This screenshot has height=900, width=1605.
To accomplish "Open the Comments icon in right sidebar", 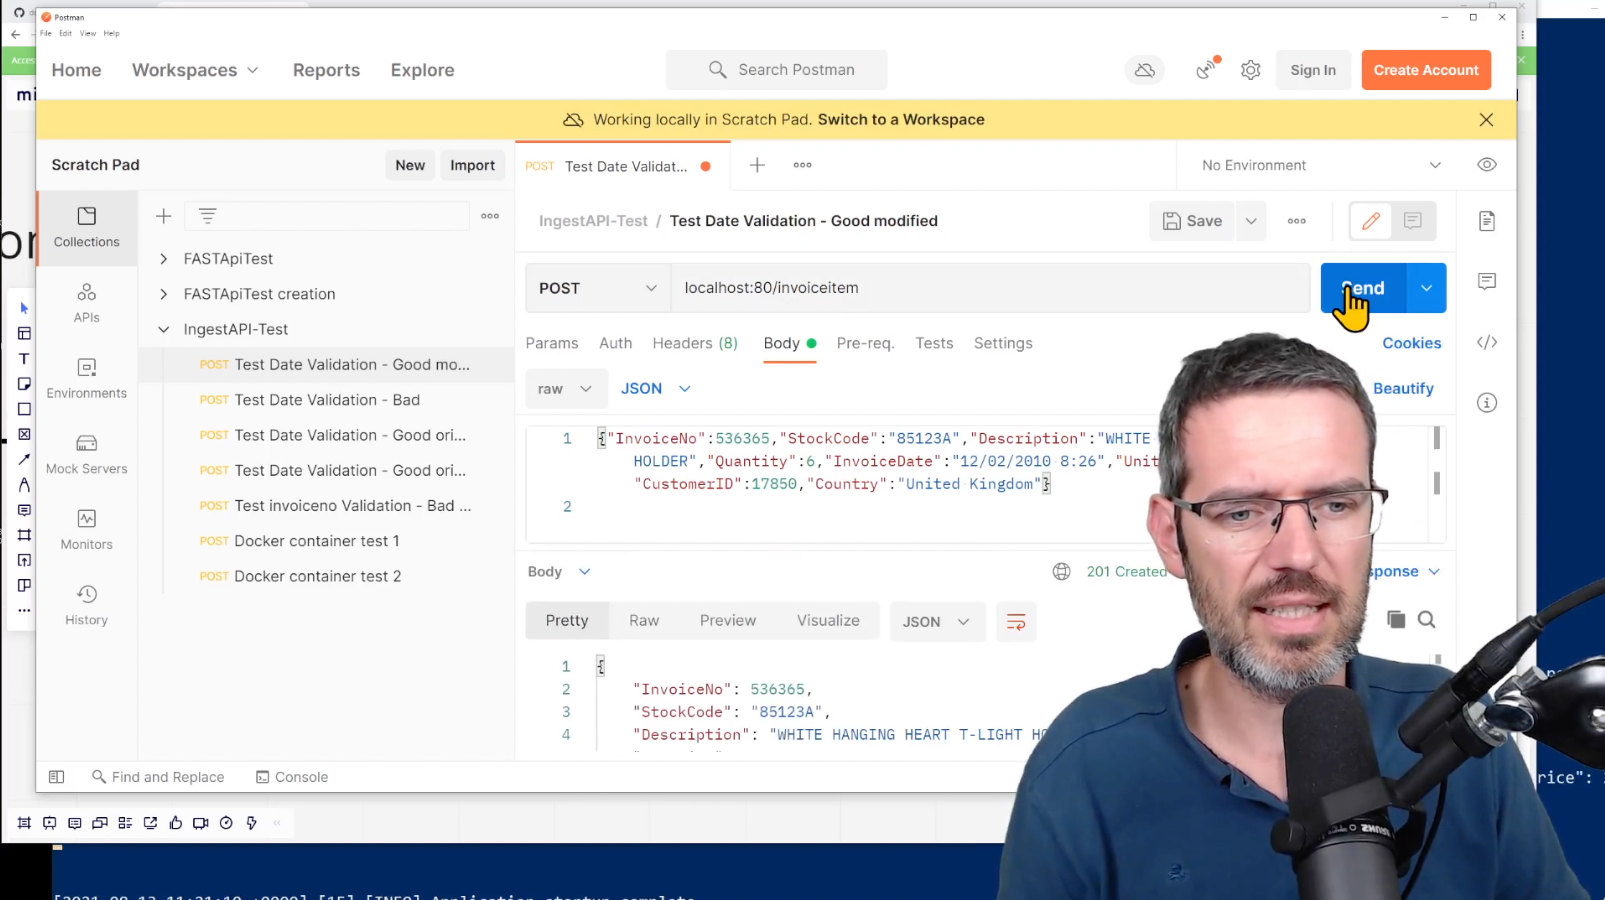I will click(x=1487, y=282).
